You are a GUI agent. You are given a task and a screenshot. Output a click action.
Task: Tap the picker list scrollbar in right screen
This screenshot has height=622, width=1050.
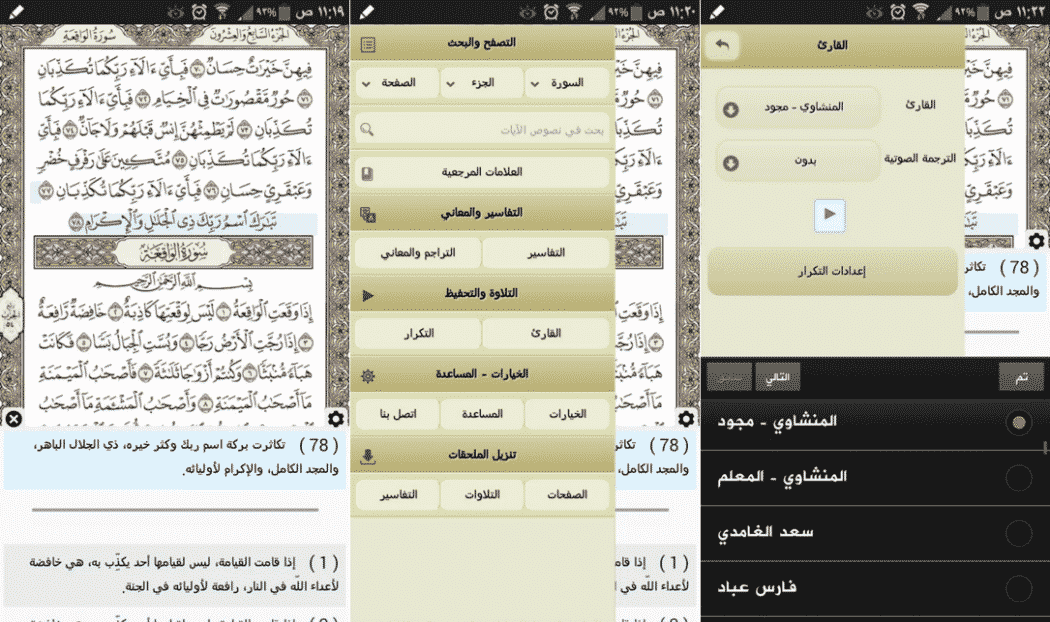[1045, 448]
